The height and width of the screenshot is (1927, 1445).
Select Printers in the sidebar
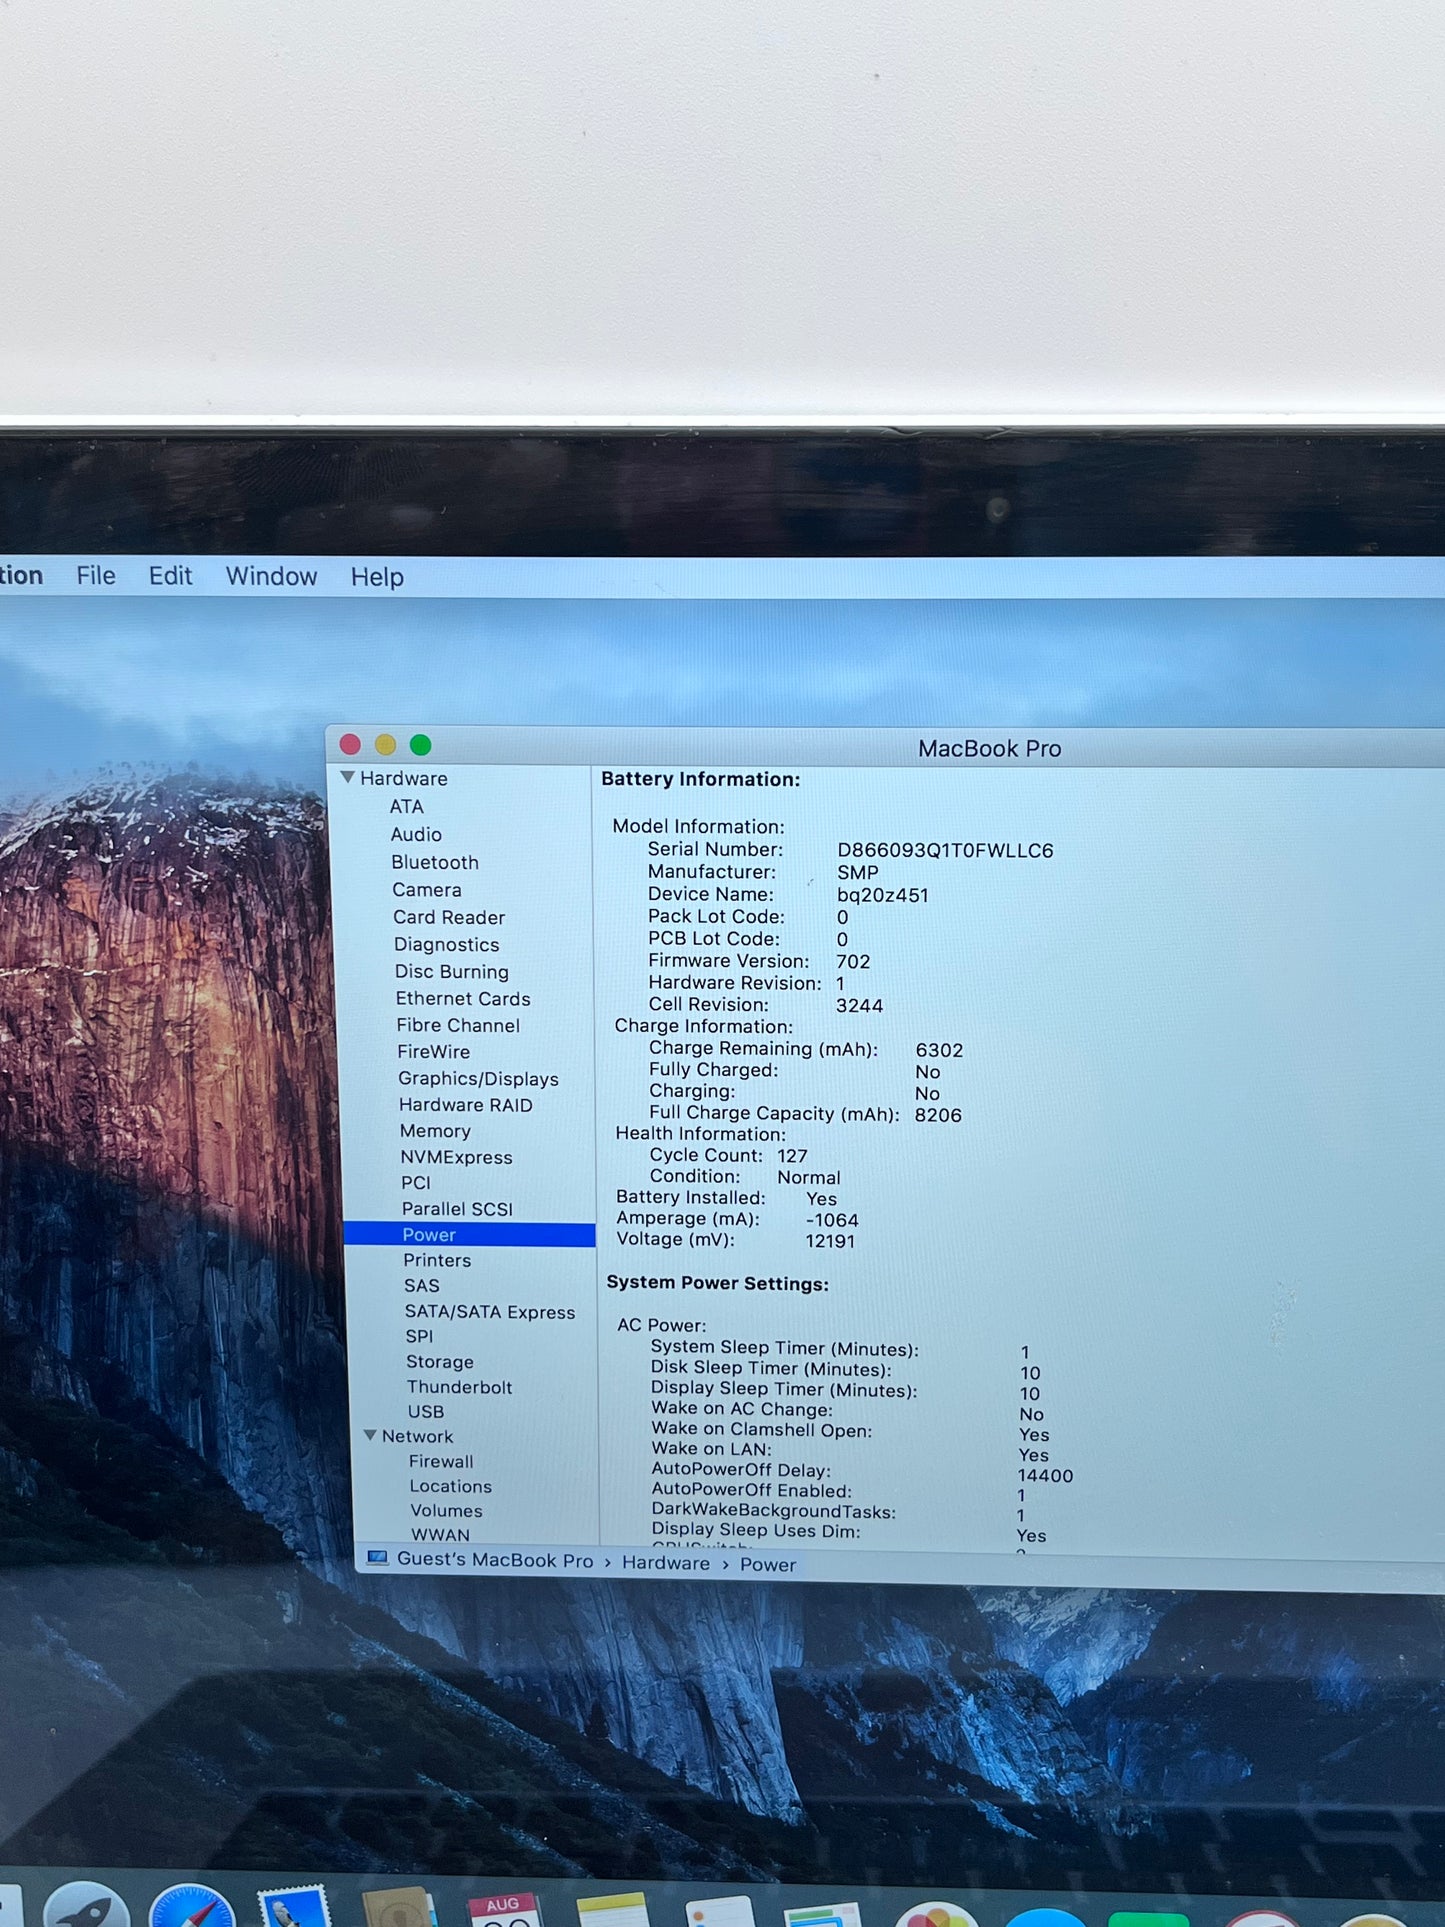click(437, 1260)
